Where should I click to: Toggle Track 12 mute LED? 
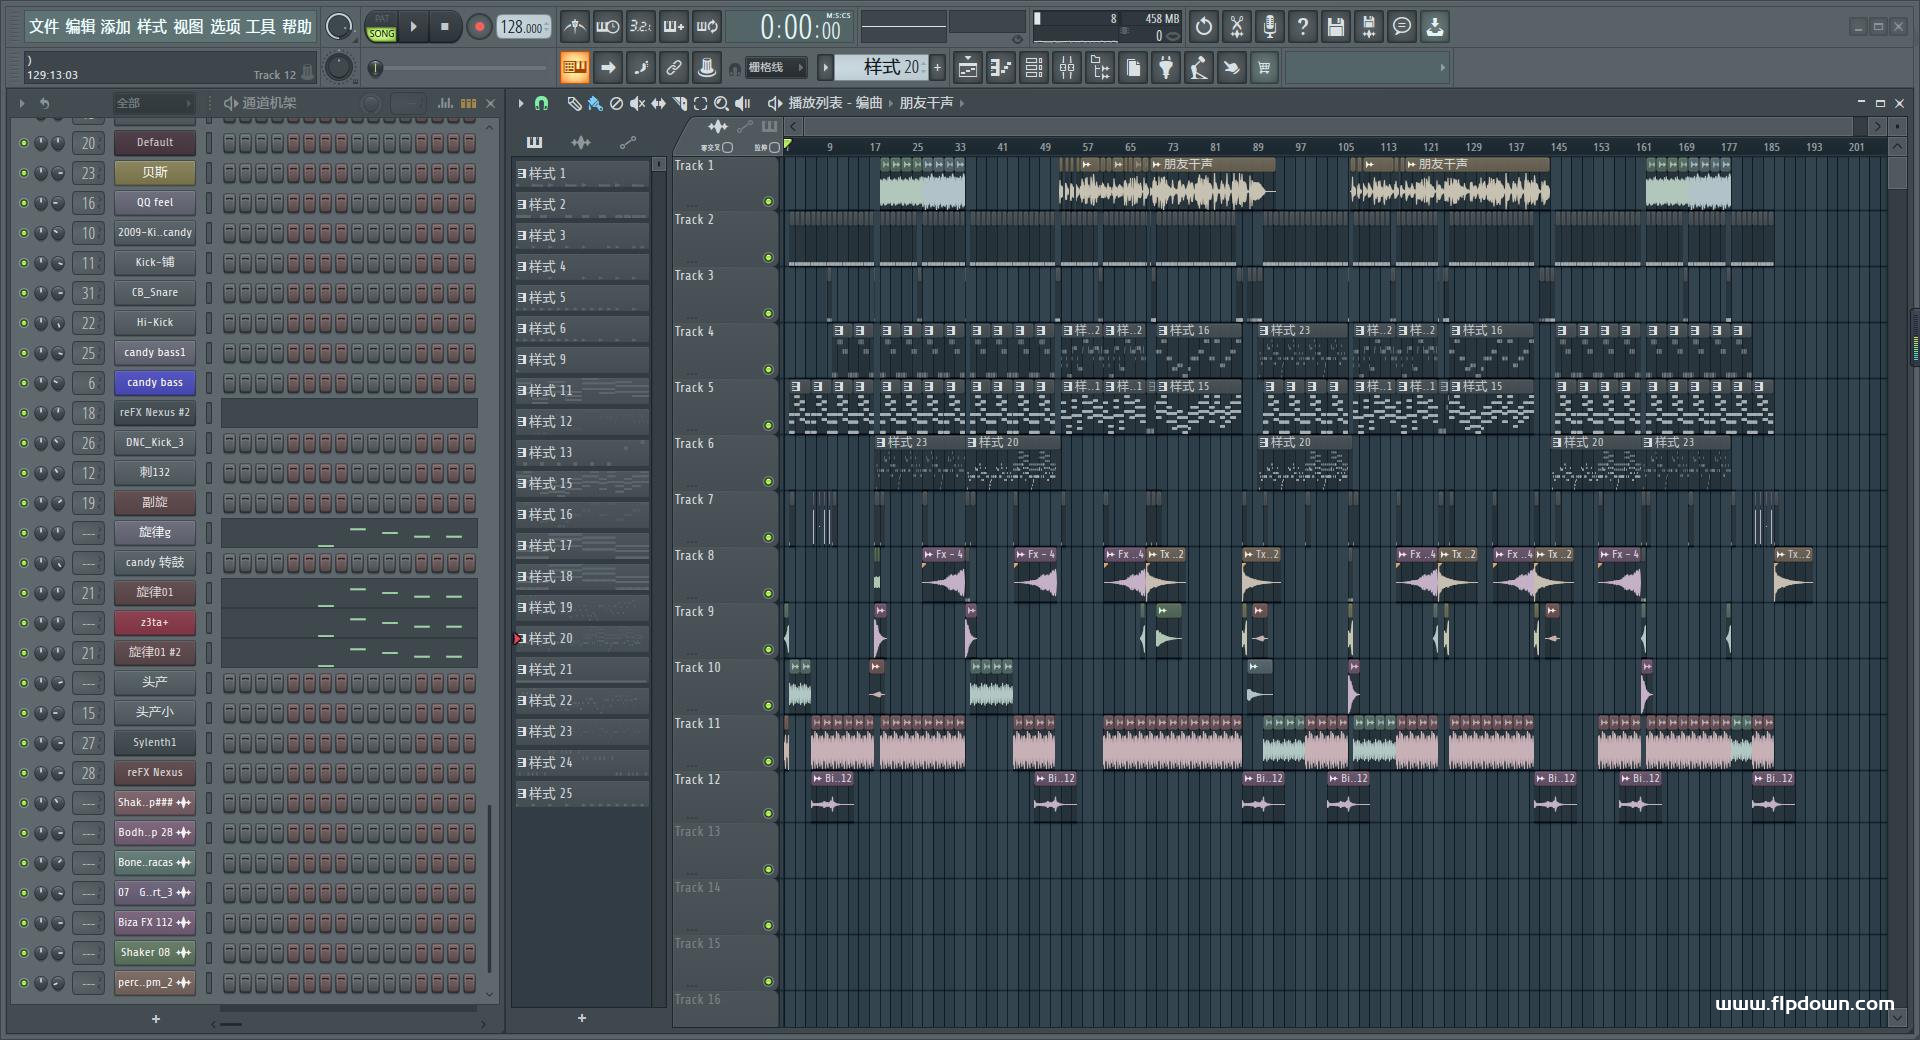[768, 814]
